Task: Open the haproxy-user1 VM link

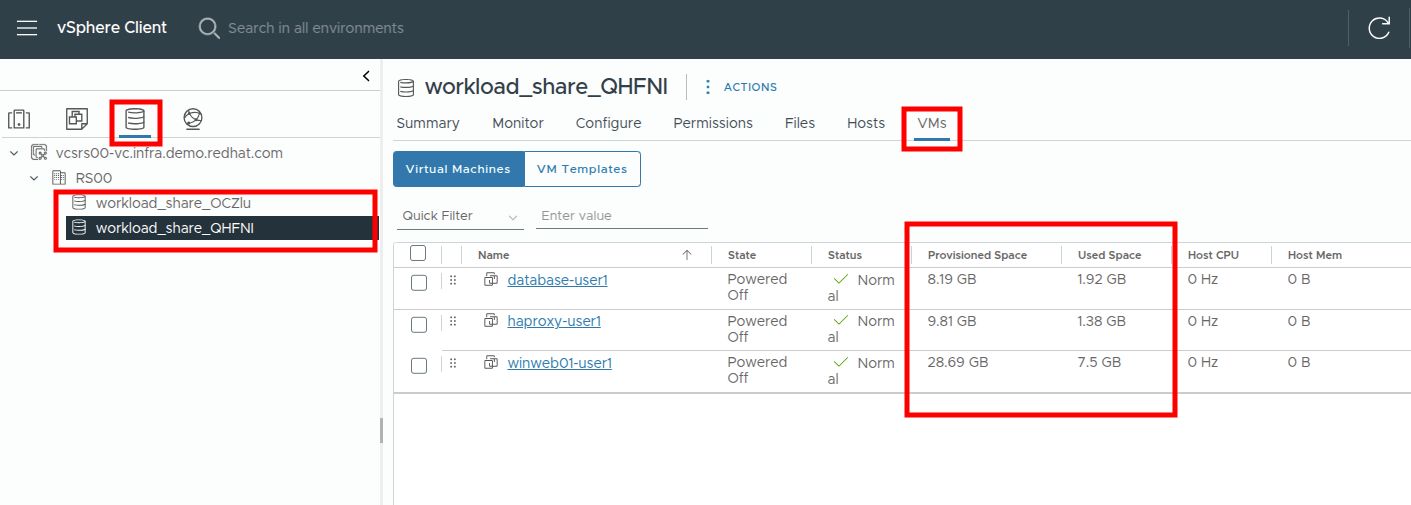Action: 553,321
